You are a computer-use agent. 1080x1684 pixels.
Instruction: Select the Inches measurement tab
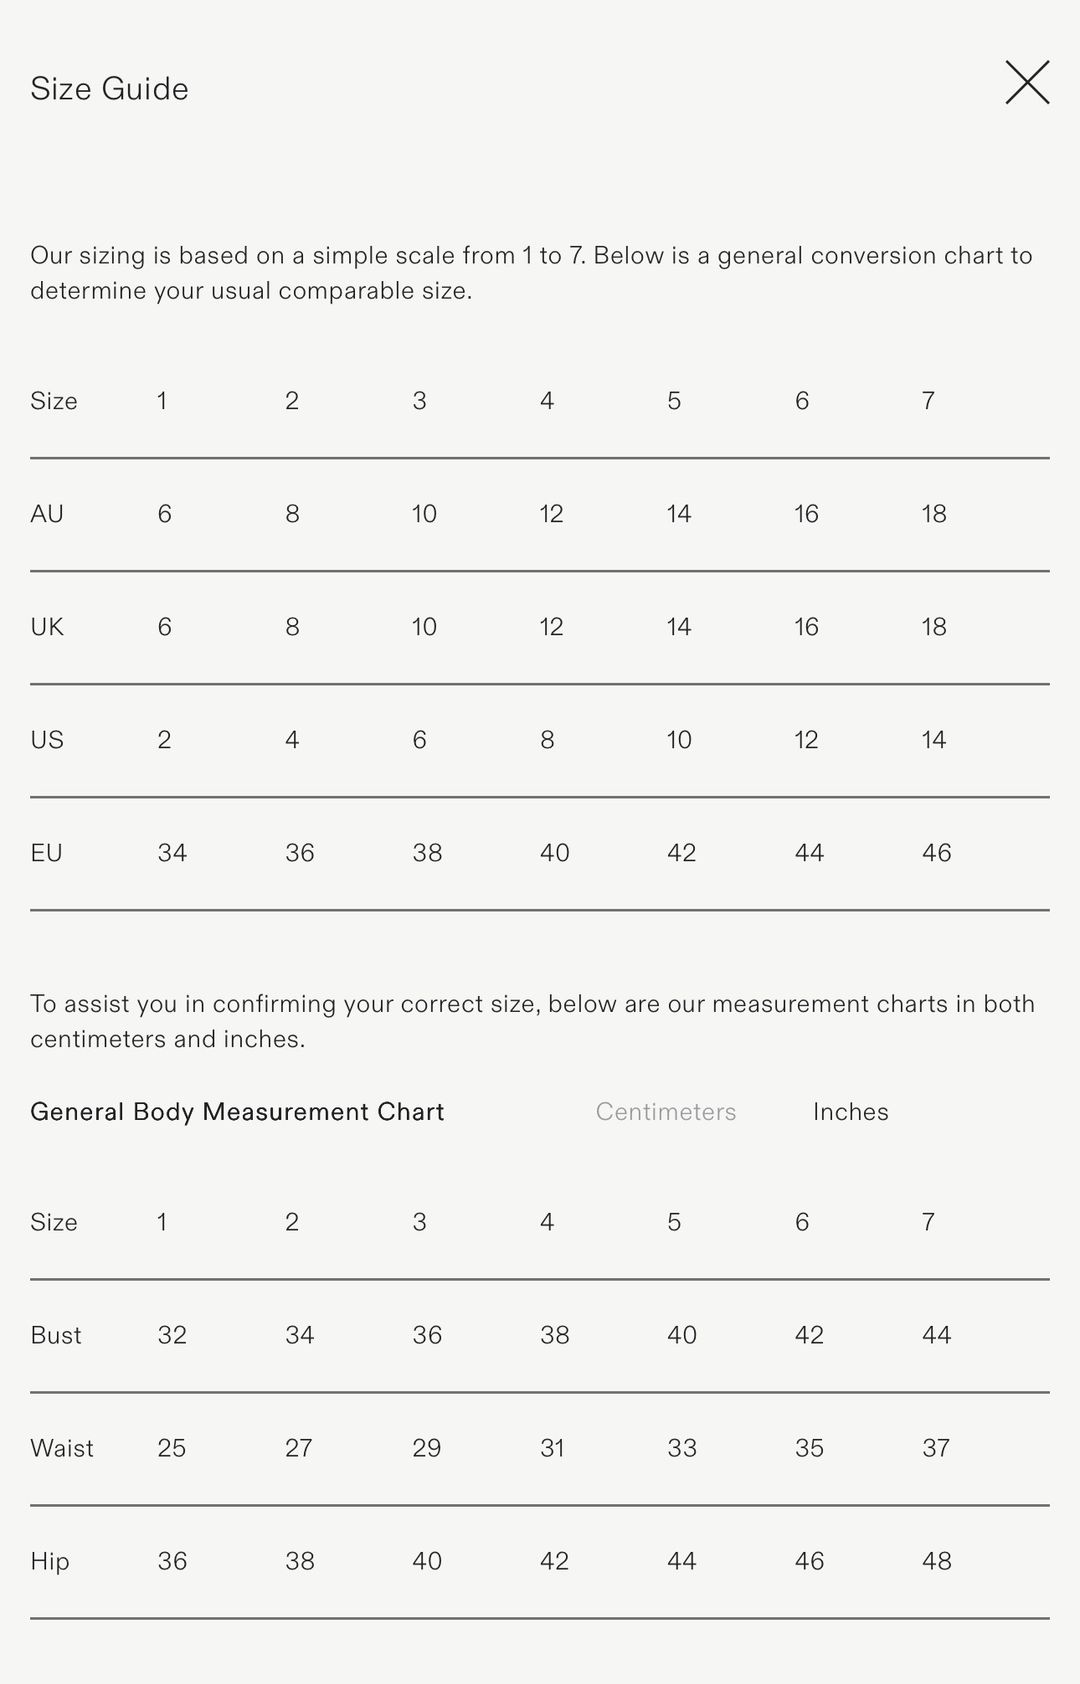point(851,1112)
